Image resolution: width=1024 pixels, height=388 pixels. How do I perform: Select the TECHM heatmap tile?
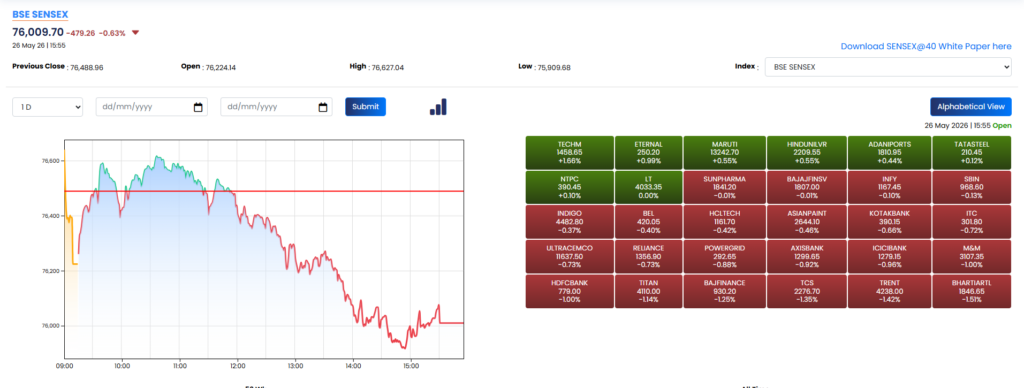tap(569, 152)
